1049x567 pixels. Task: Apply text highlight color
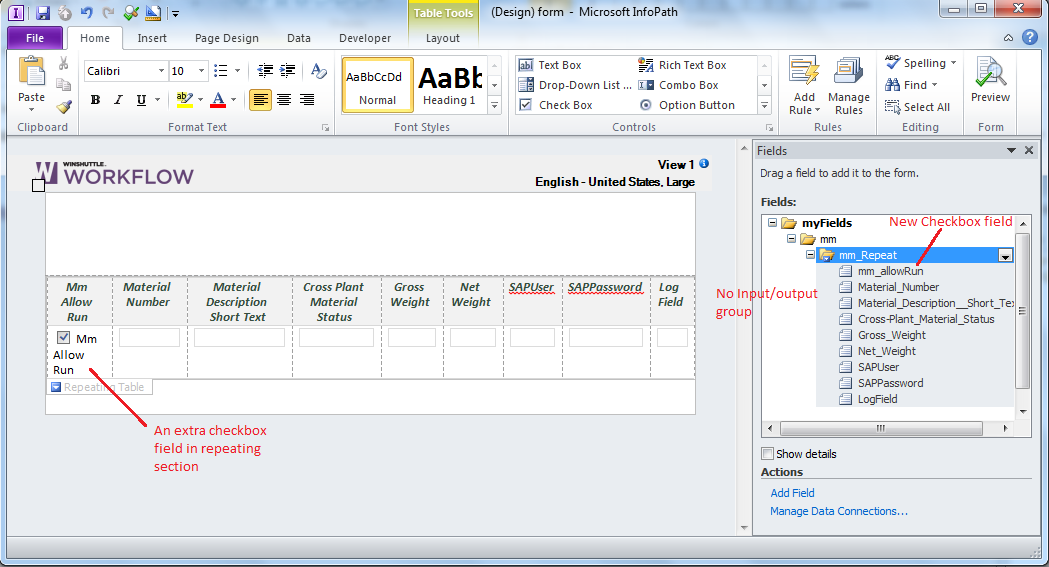184,100
